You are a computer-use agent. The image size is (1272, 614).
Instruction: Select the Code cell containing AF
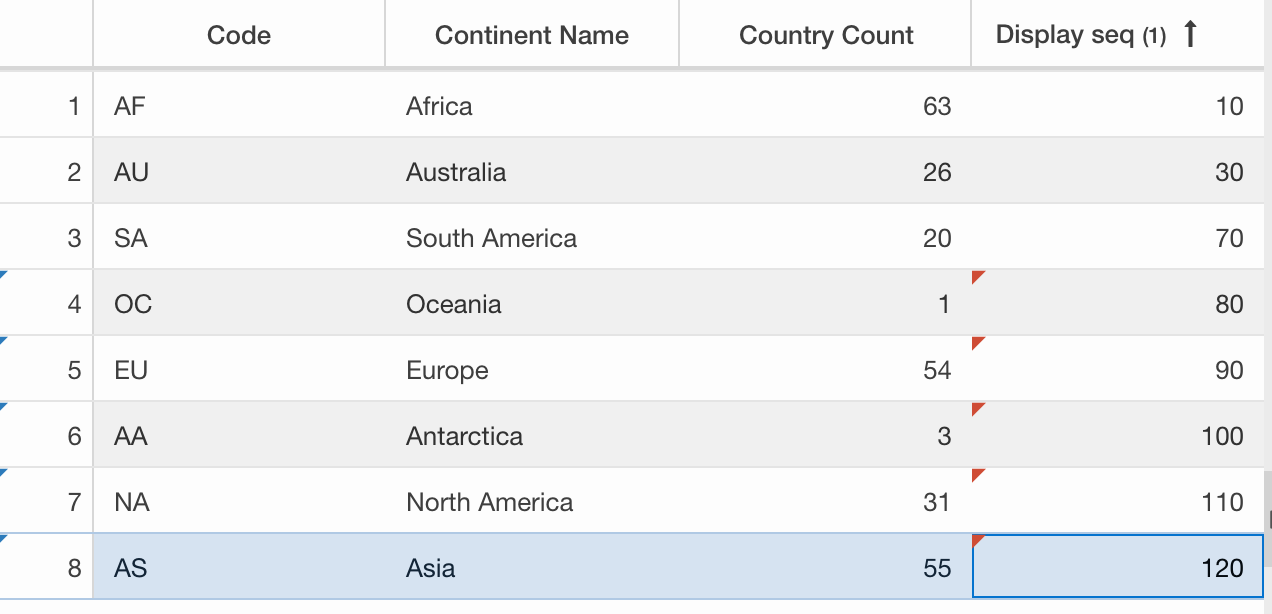click(x=239, y=105)
